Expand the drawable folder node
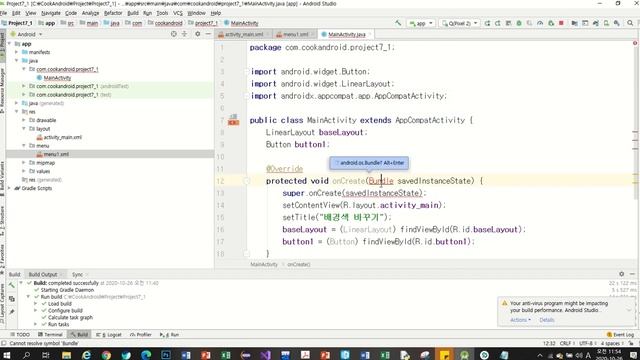Screen dimensions: 640x360 click(x=24, y=120)
